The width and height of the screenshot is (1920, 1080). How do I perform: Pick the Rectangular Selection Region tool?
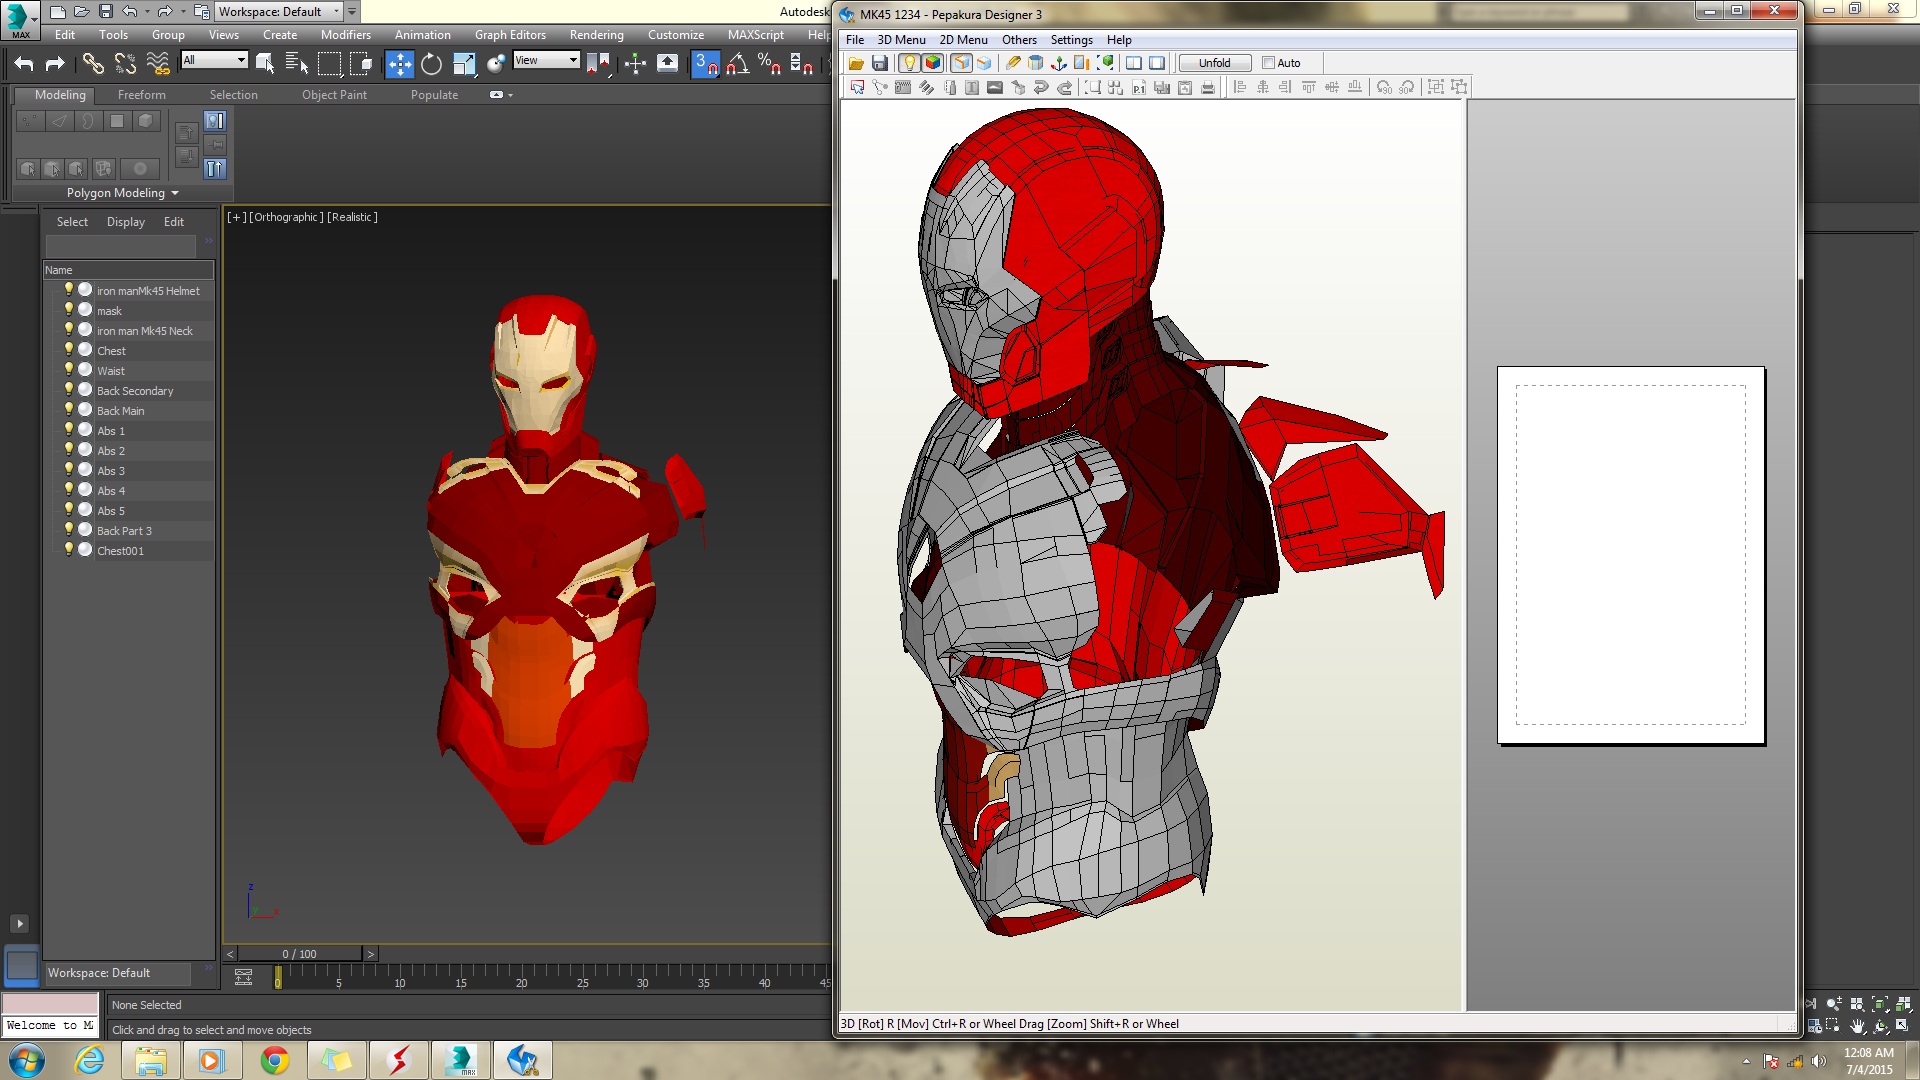coord(329,64)
